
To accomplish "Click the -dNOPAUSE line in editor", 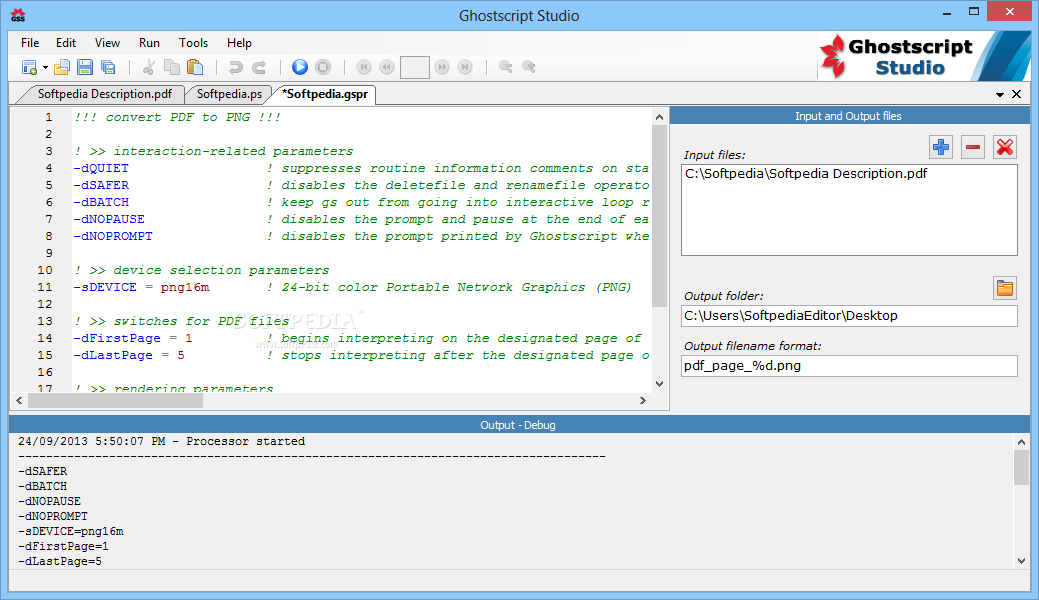I will 361,219.
